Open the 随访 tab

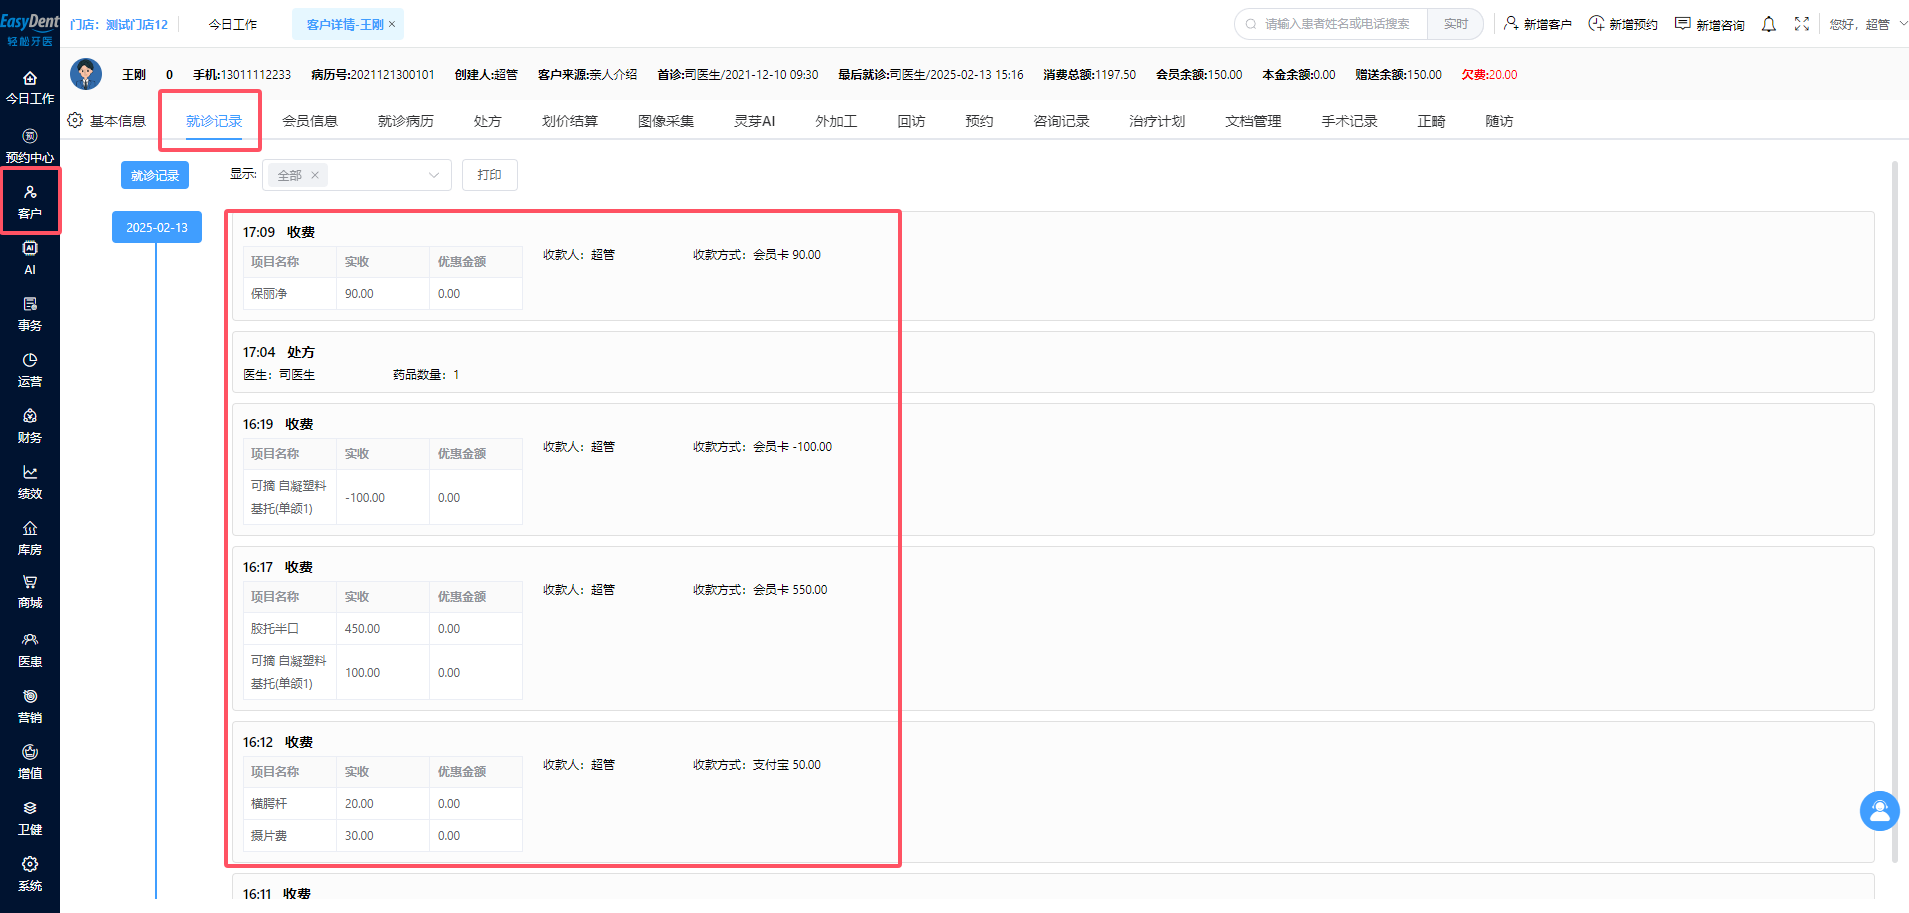(x=1499, y=121)
